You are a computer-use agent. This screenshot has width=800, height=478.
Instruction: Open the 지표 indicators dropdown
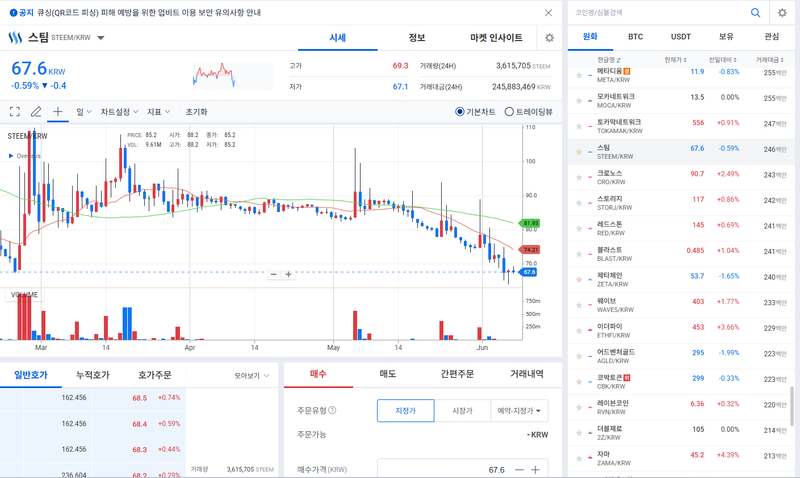click(159, 112)
